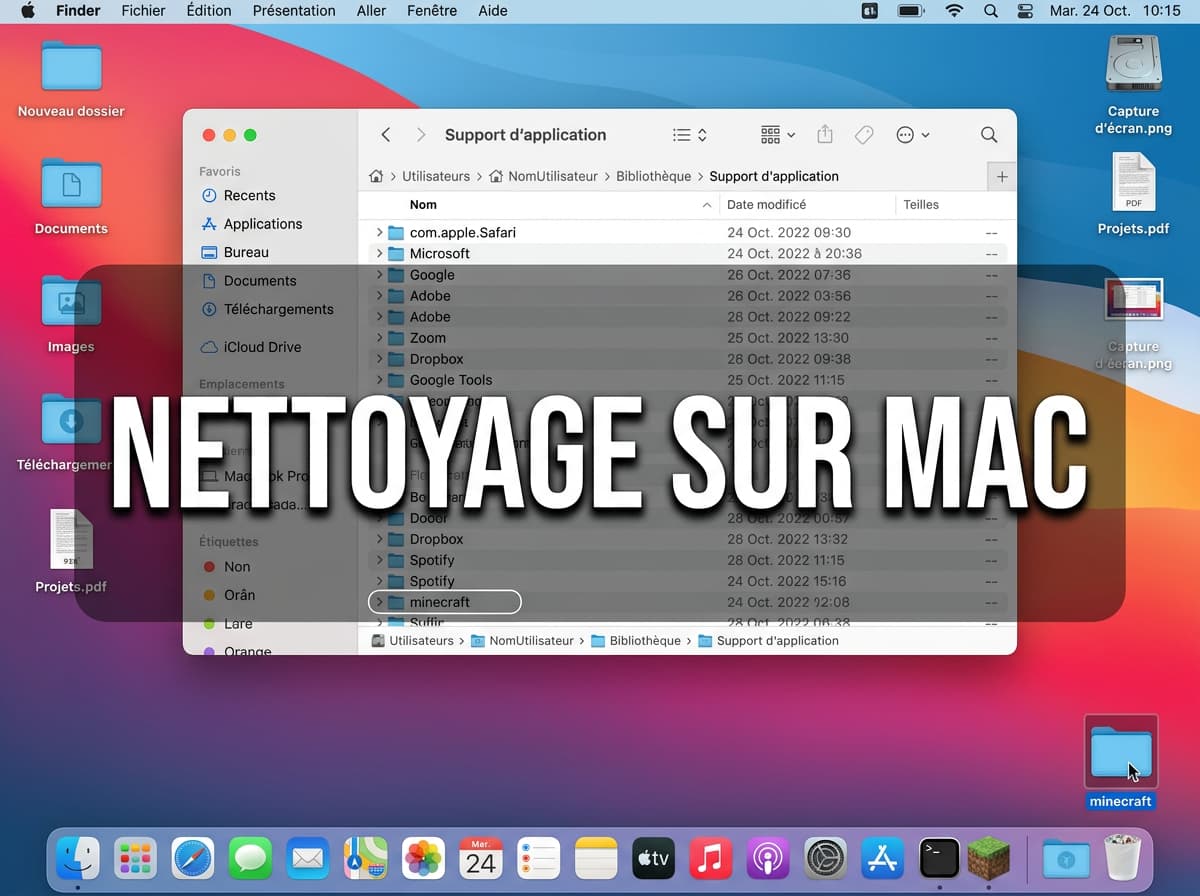Screen dimensions: 1200x896
Task: Open Notes from the Dock
Action: tap(597, 858)
